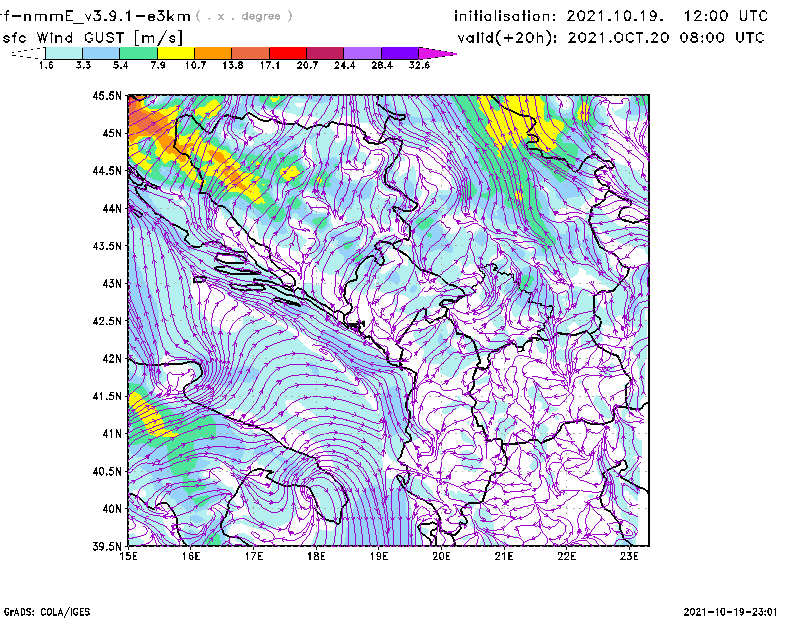This screenshot has height=618, width=800.
Task: Click the 15E longitude label
Action: click(x=128, y=556)
